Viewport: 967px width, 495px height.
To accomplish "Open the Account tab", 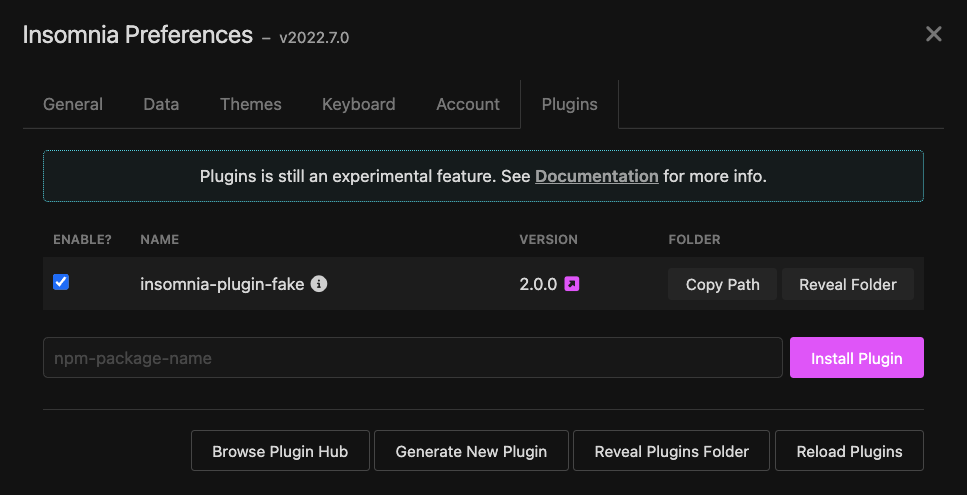I will tap(468, 104).
